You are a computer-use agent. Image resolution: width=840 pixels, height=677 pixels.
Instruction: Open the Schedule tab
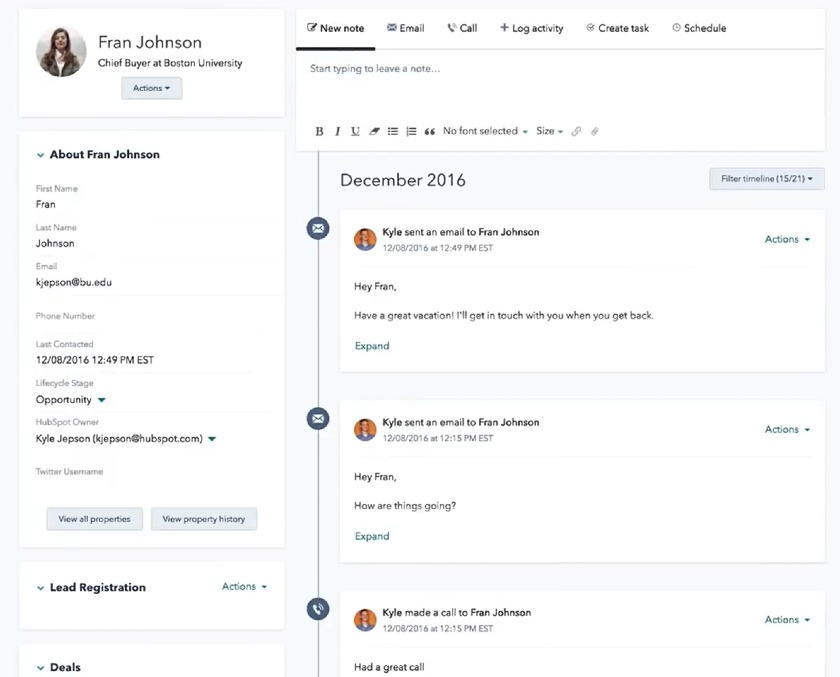point(699,27)
